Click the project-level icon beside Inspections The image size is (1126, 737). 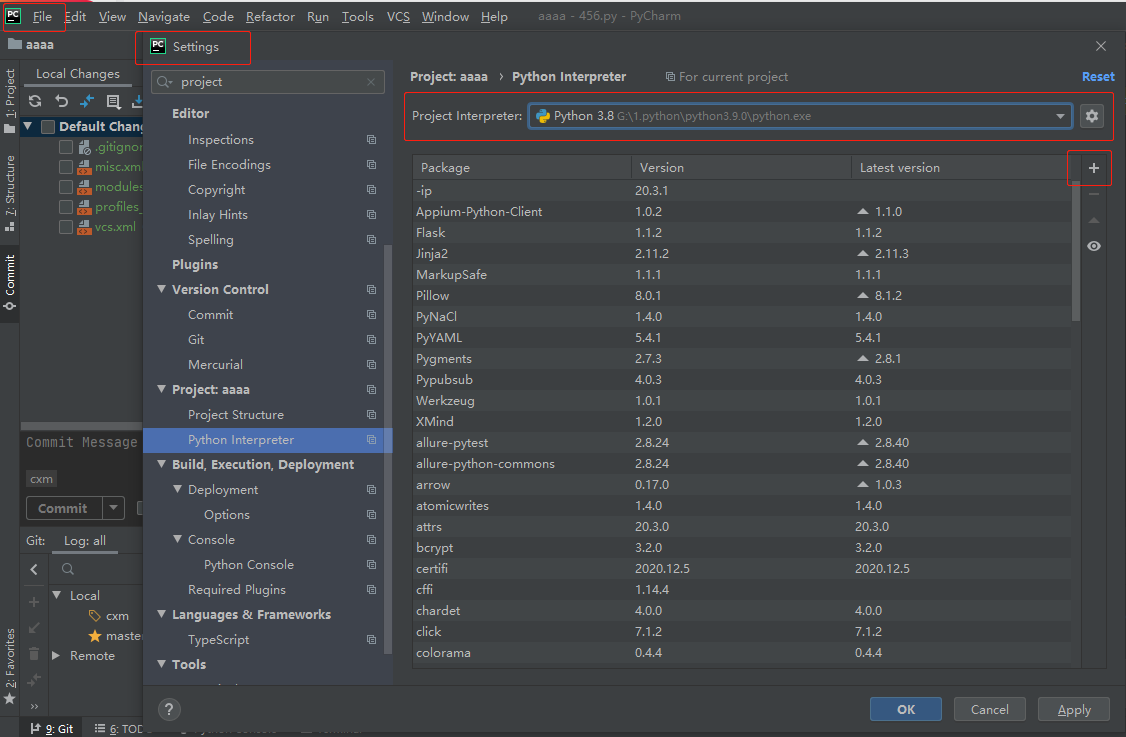(x=371, y=139)
